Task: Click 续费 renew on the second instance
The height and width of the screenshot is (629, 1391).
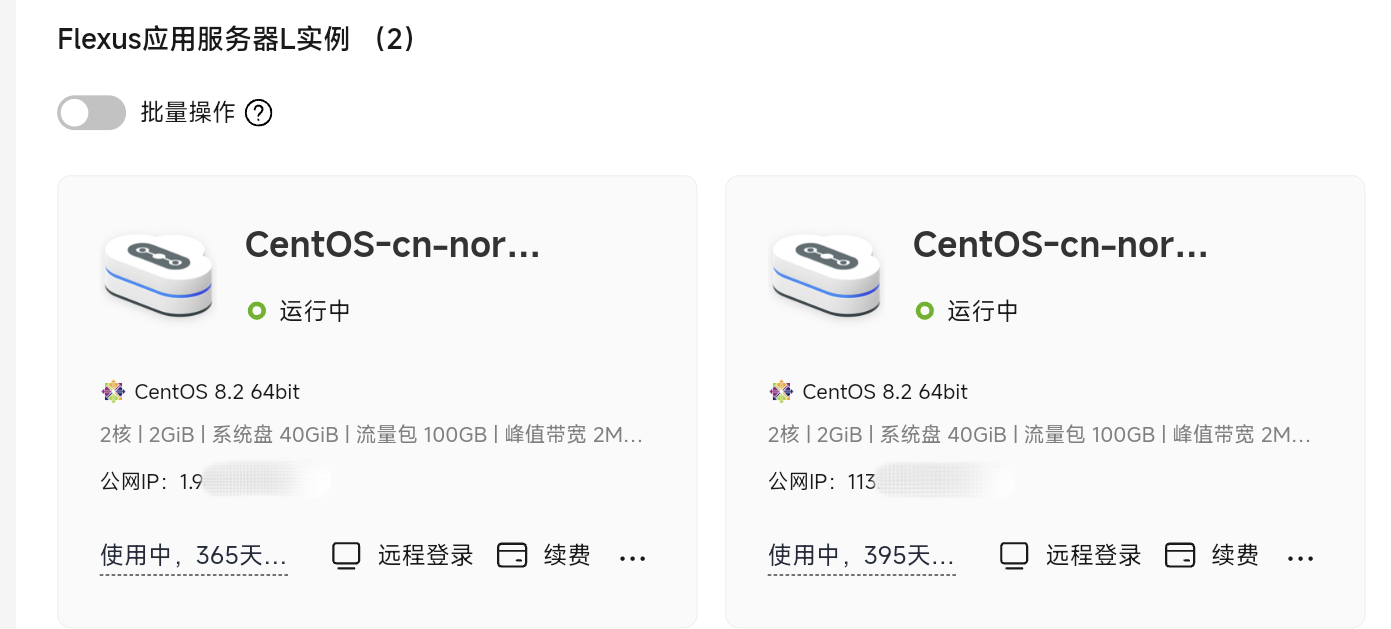Action: (1235, 556)
